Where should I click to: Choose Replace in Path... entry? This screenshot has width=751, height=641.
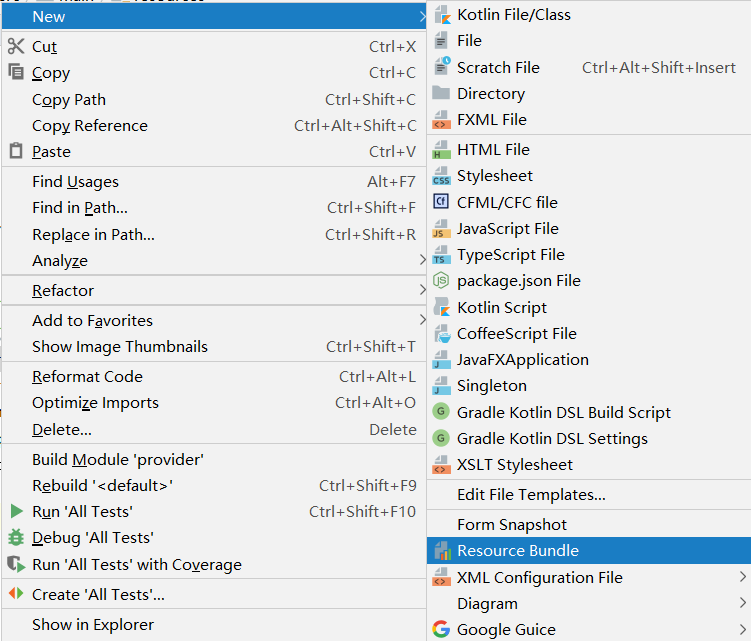pyautogui.click(x=214, y=234)
